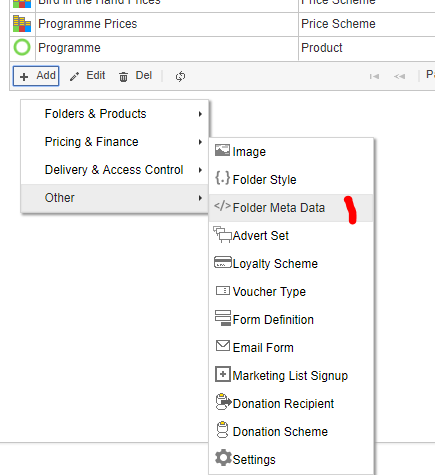Click the Del button with the trash icon
The height and width of the screenshot is (475, 435).
(x=135, y=76)
